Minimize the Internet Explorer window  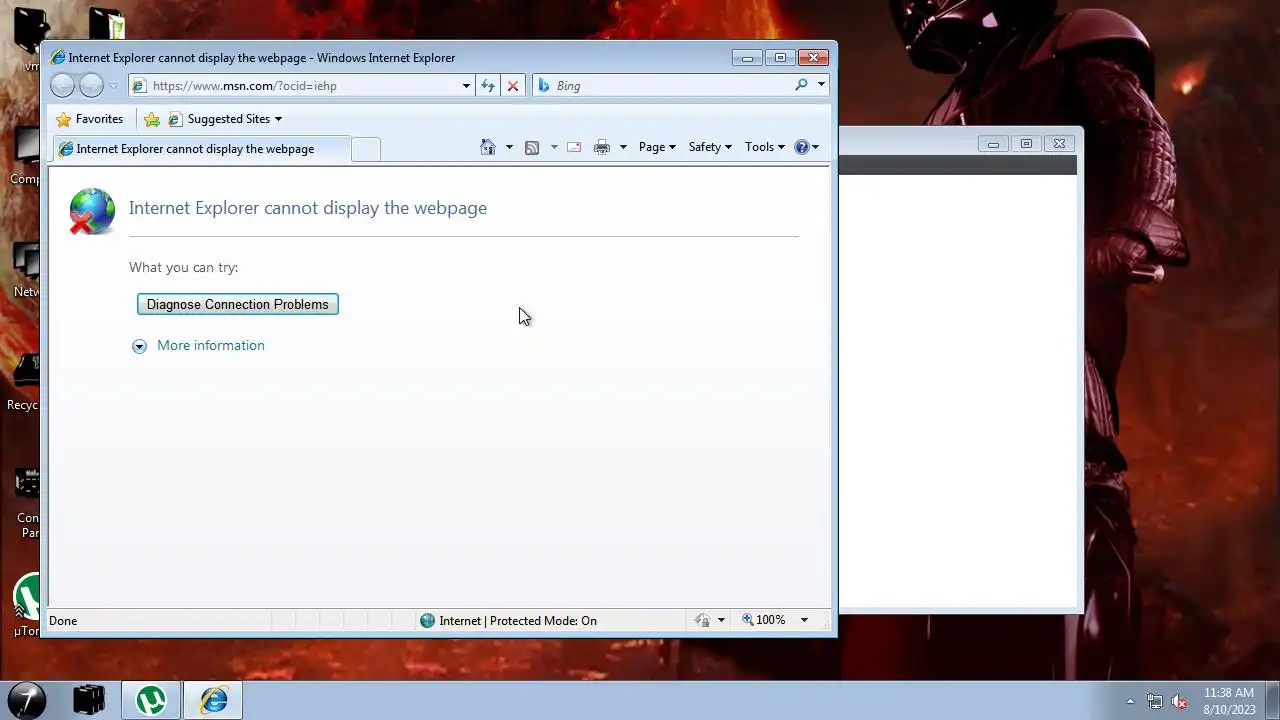tap(747, 58)
